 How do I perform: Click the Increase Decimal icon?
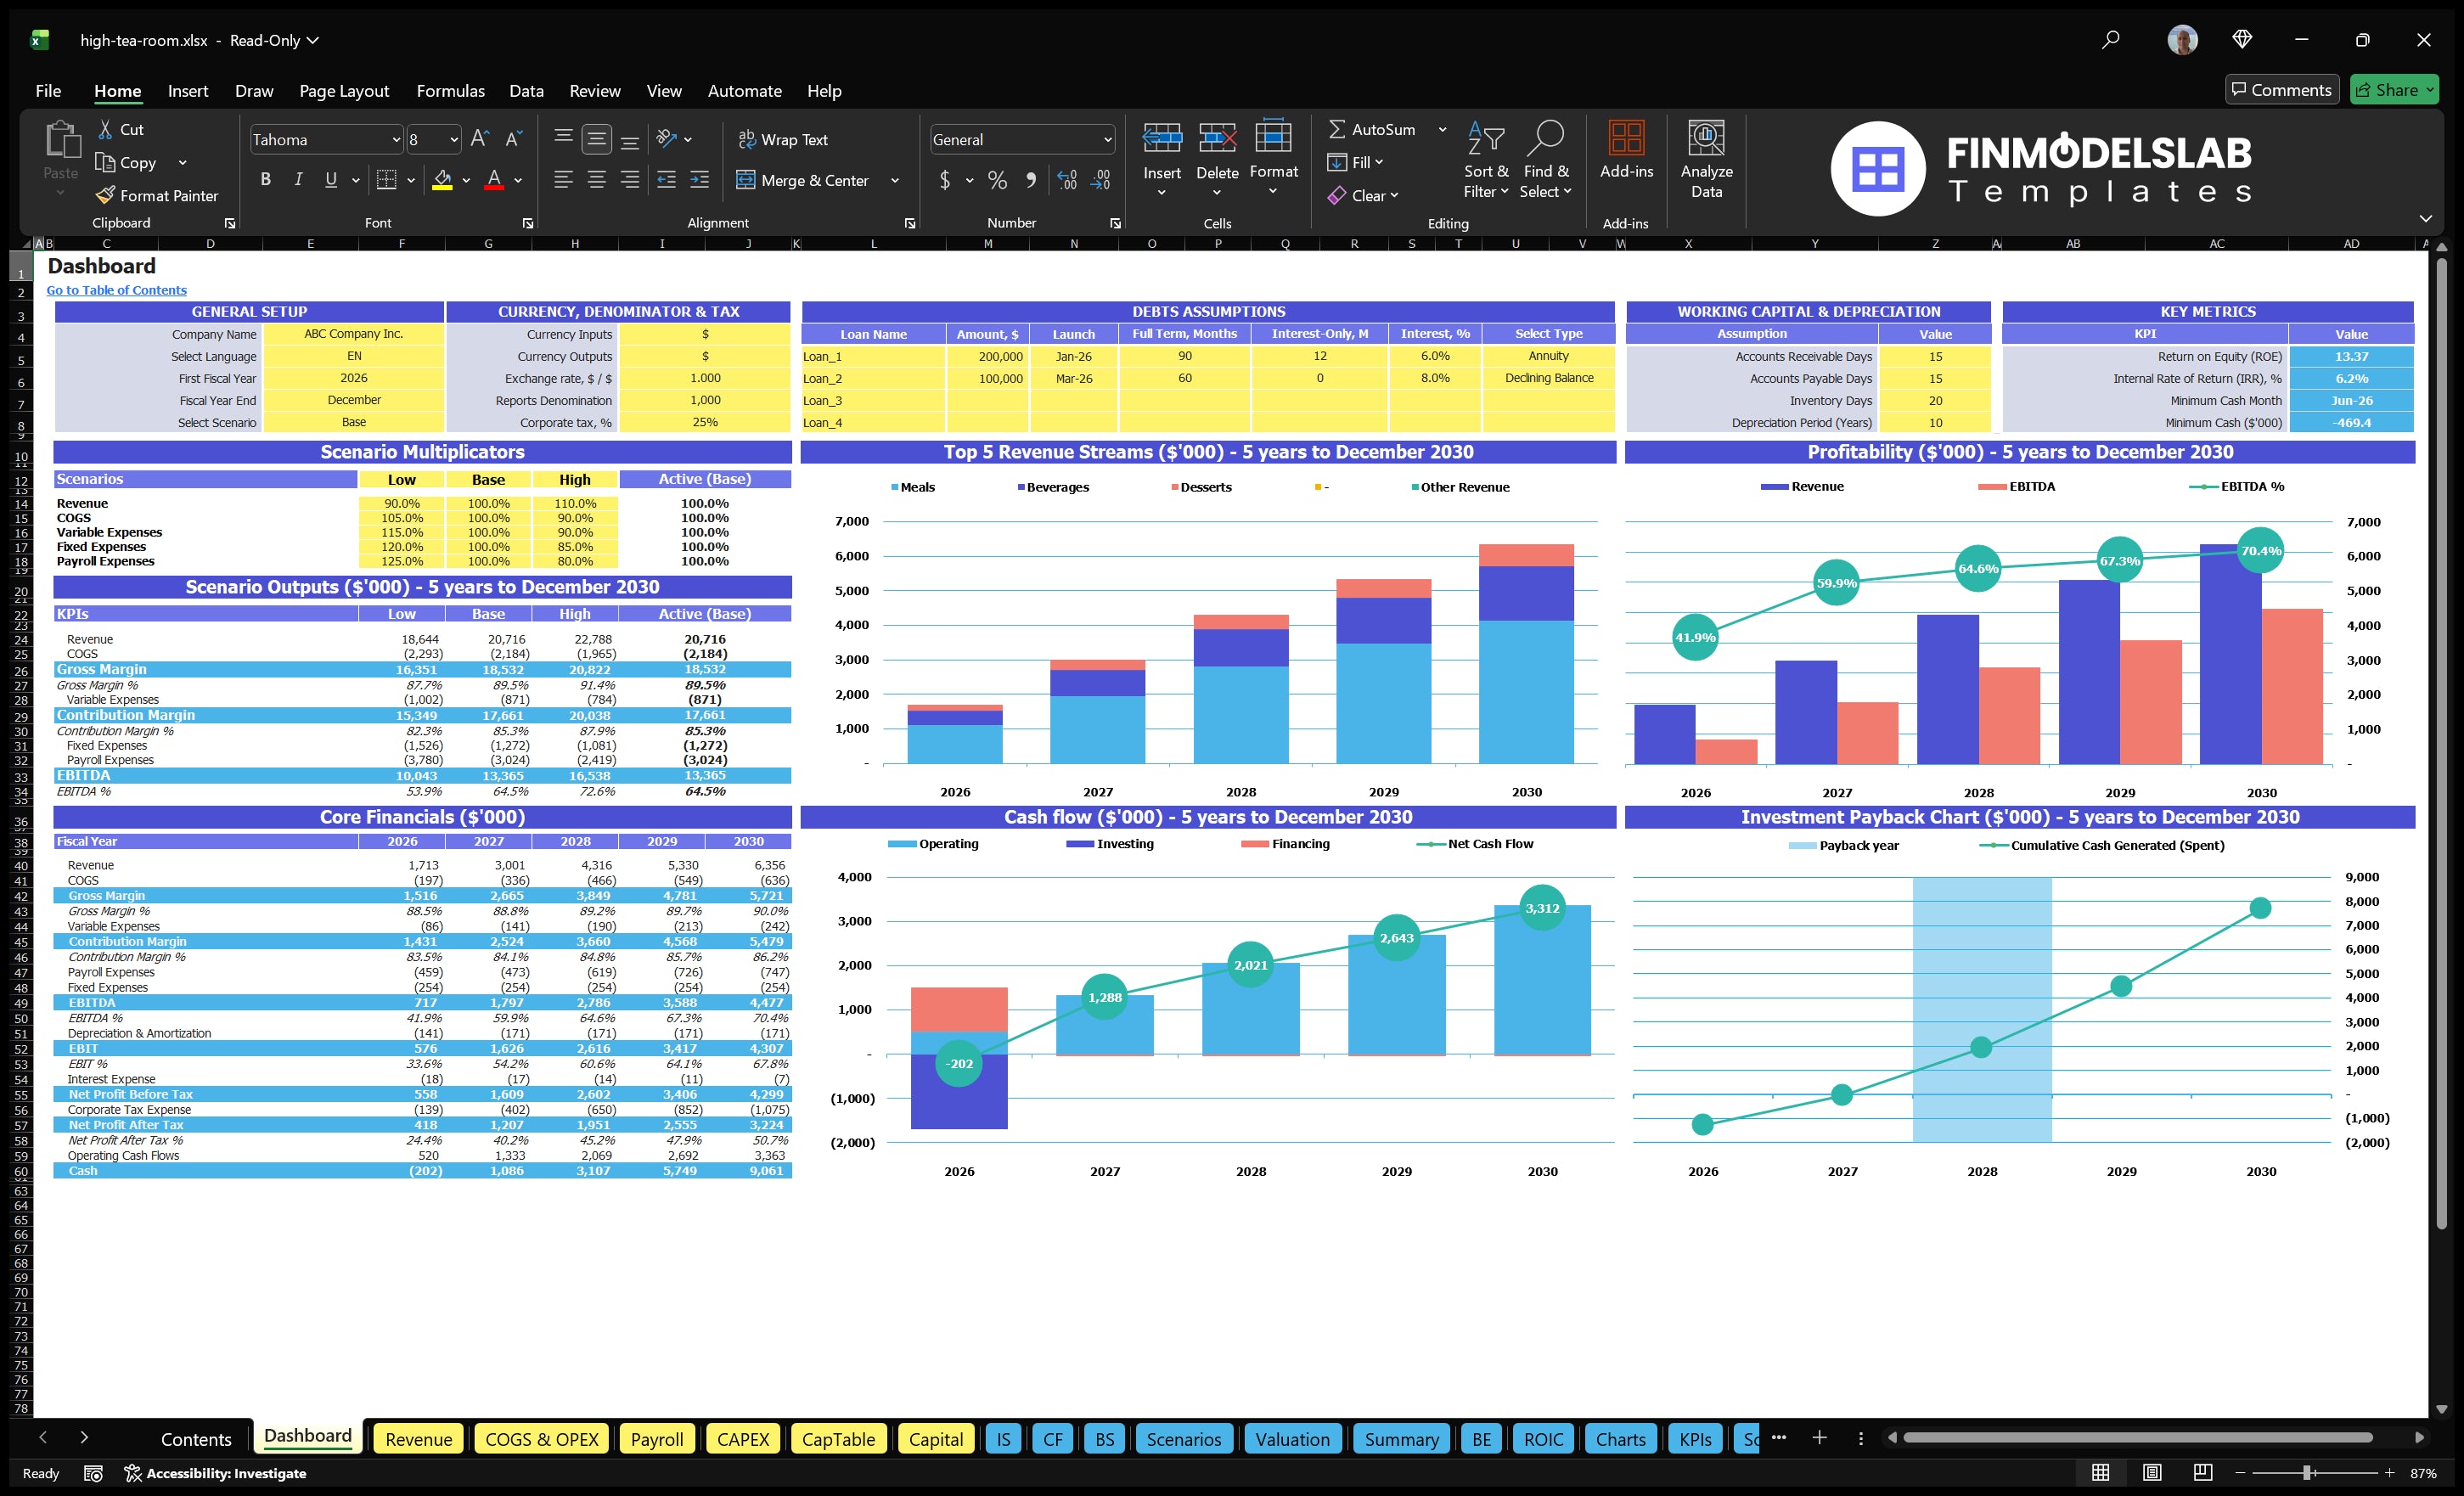coord(1066,181)
